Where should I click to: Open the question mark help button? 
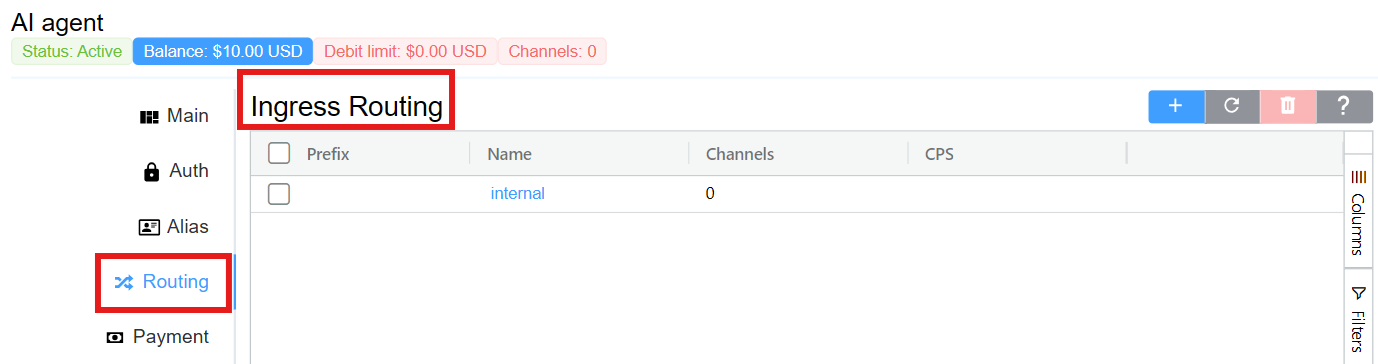[x=1344, y=106]
